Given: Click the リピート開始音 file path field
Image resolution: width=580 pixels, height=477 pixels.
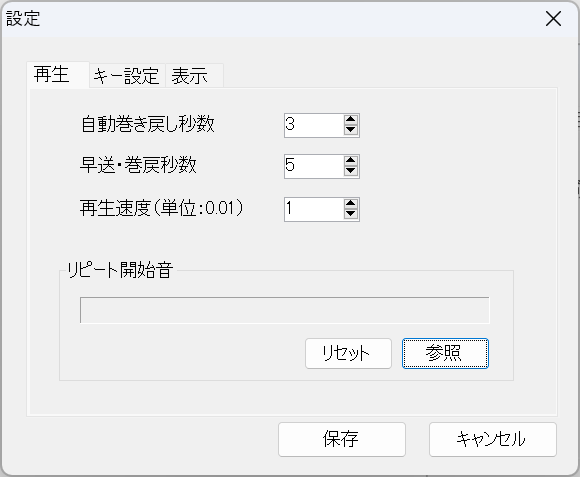Looking at the screenshot, I should click(285, 310).
